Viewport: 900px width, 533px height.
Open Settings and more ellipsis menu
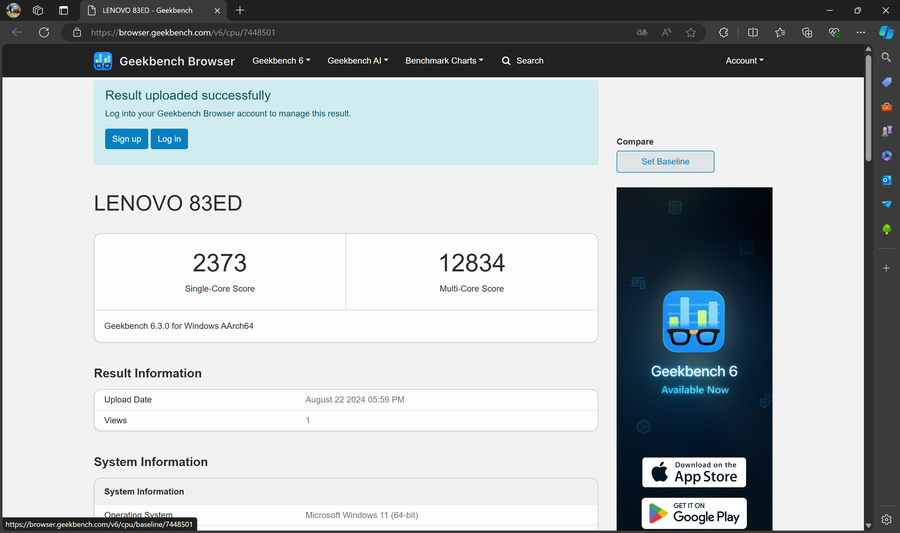pos(860,33)
